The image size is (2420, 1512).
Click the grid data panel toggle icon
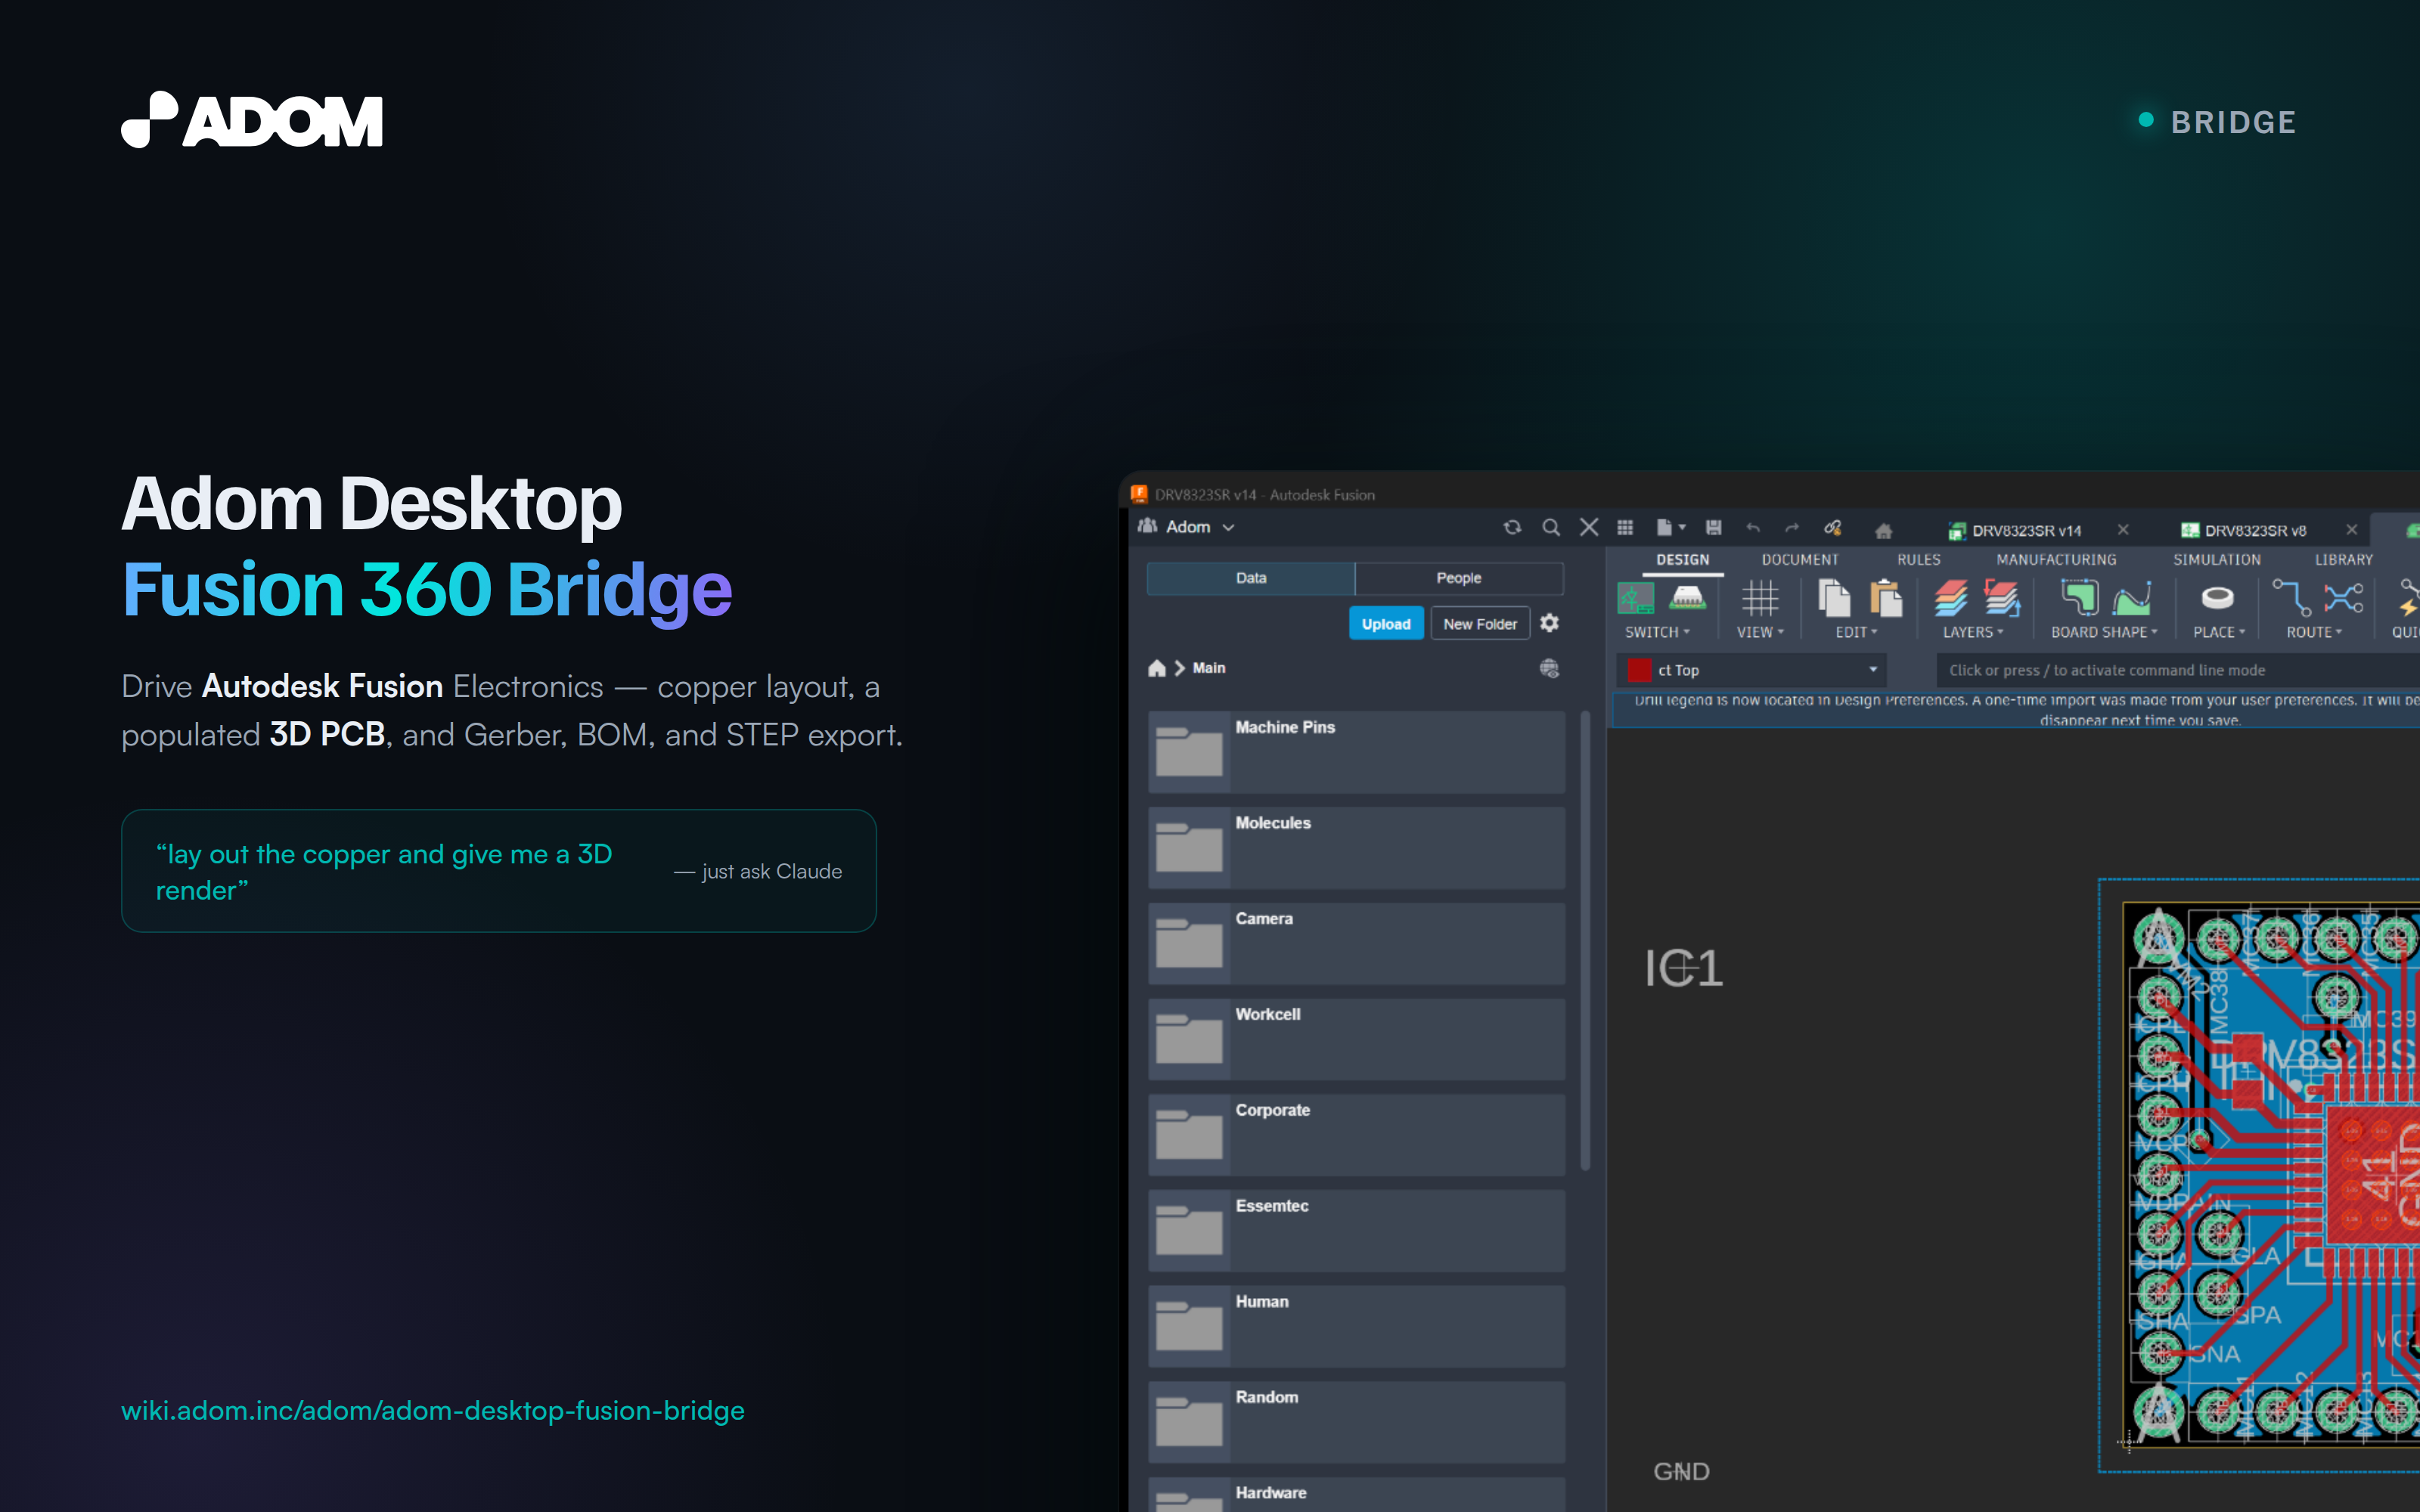(x=1625, y=527)
